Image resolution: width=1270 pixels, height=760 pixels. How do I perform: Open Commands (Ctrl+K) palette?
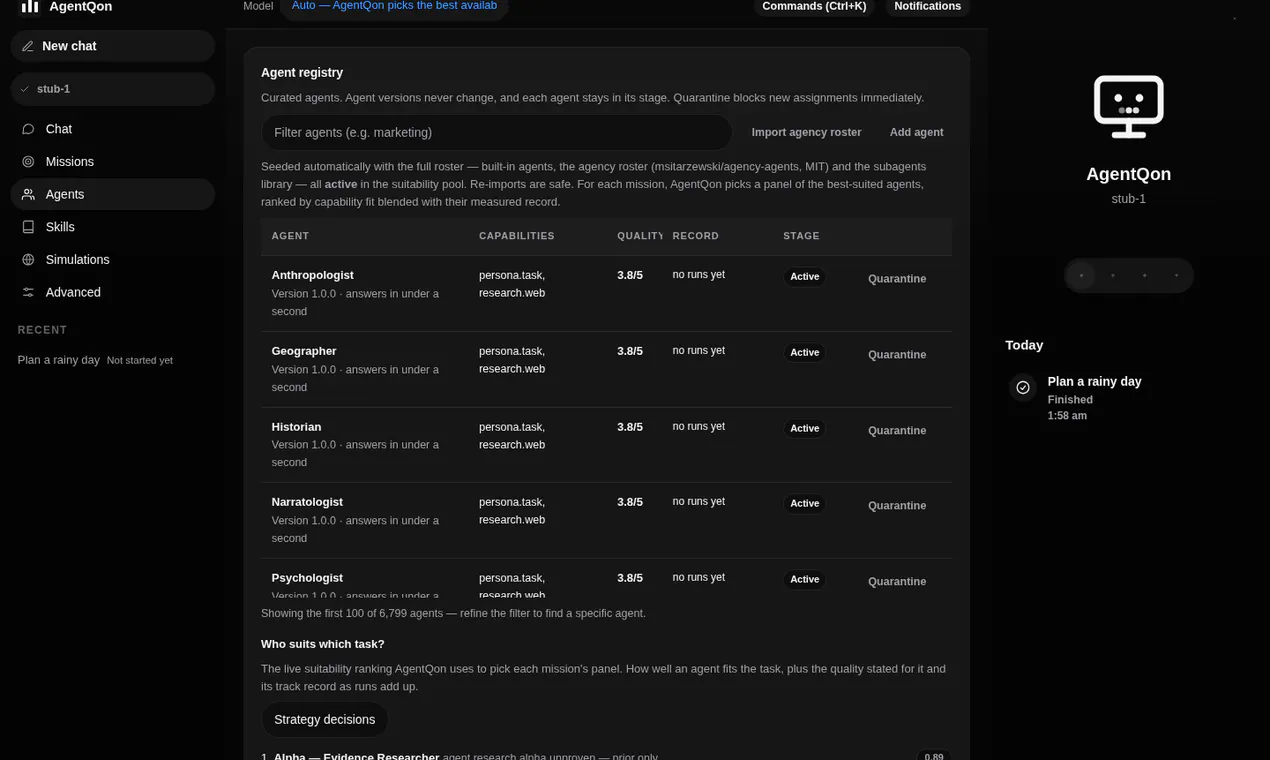point(814,6)
